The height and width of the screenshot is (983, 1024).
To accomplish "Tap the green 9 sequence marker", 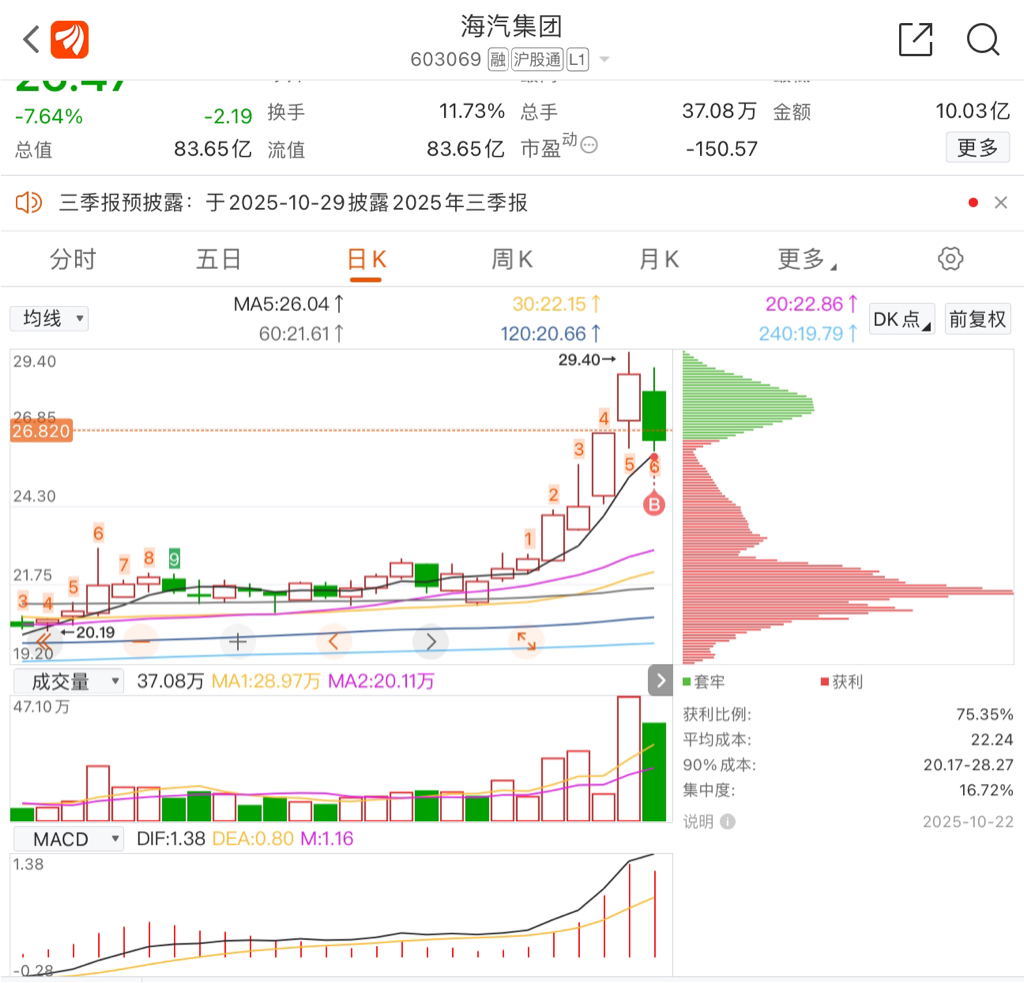I will [x=174, y=559].
